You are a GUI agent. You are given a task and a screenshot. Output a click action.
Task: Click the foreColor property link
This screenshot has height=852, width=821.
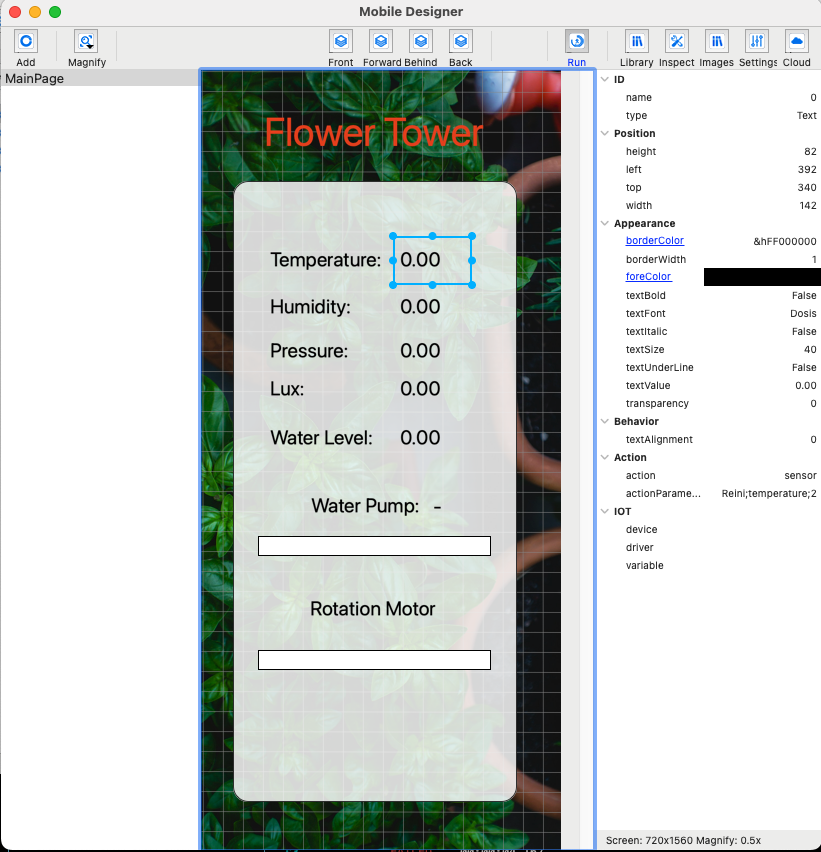point(648,277)
